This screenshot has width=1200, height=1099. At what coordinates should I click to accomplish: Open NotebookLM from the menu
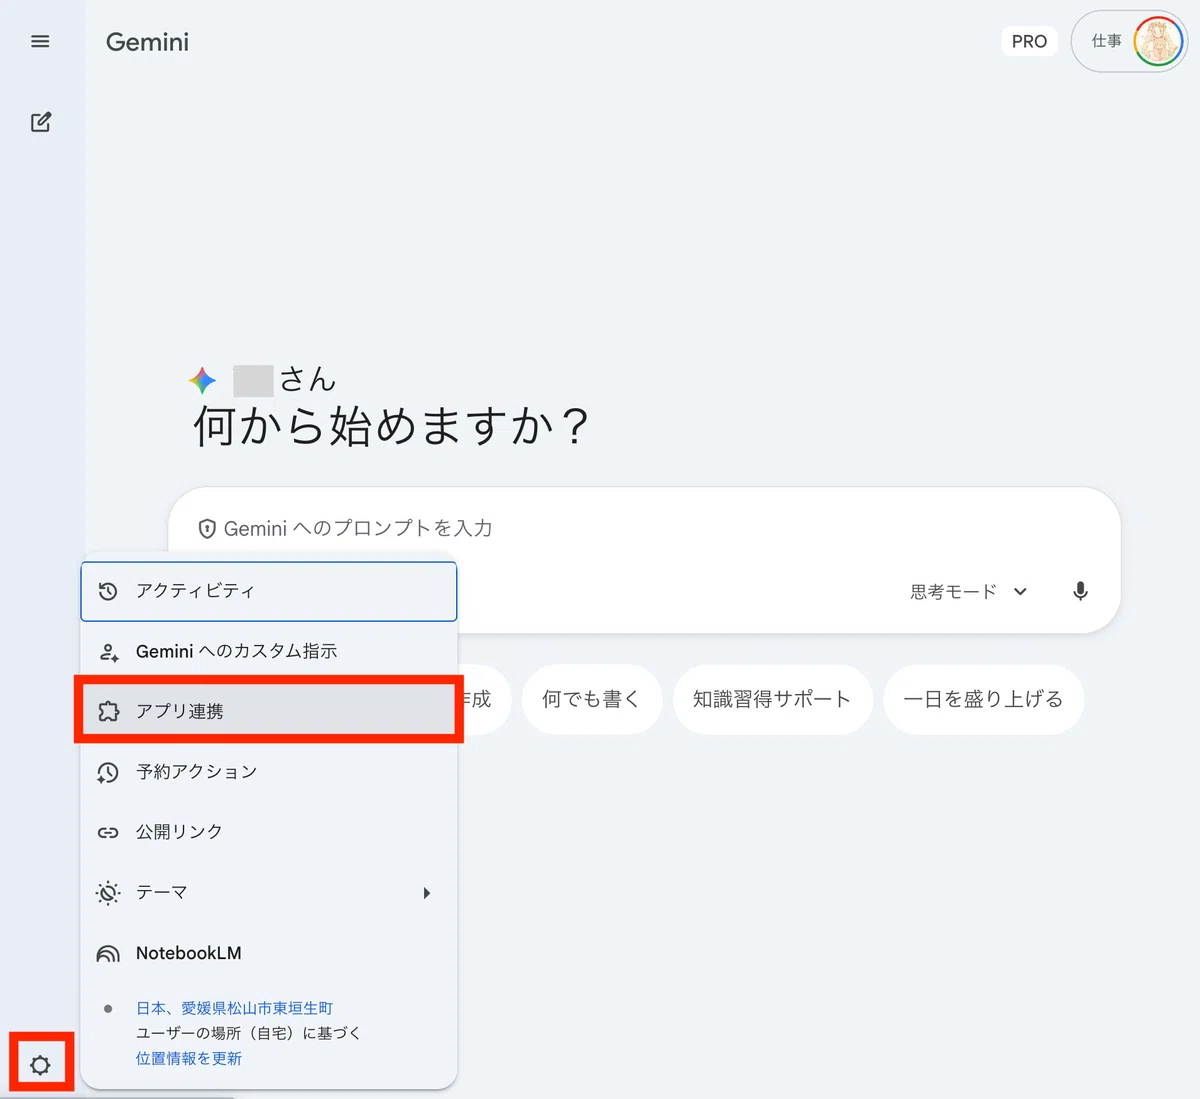click(x=269, y=953)
